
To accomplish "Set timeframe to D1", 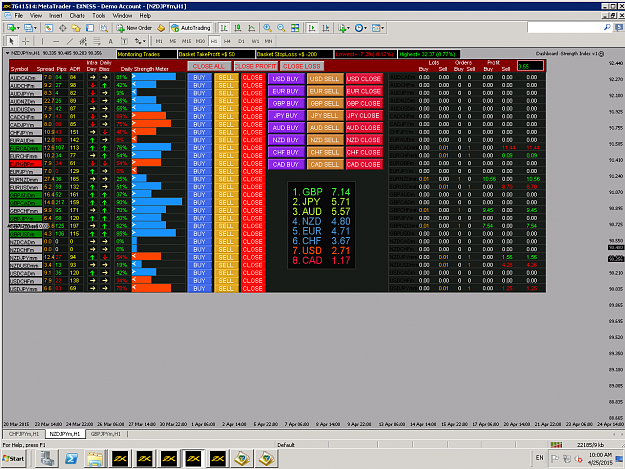I will [241, 41].
